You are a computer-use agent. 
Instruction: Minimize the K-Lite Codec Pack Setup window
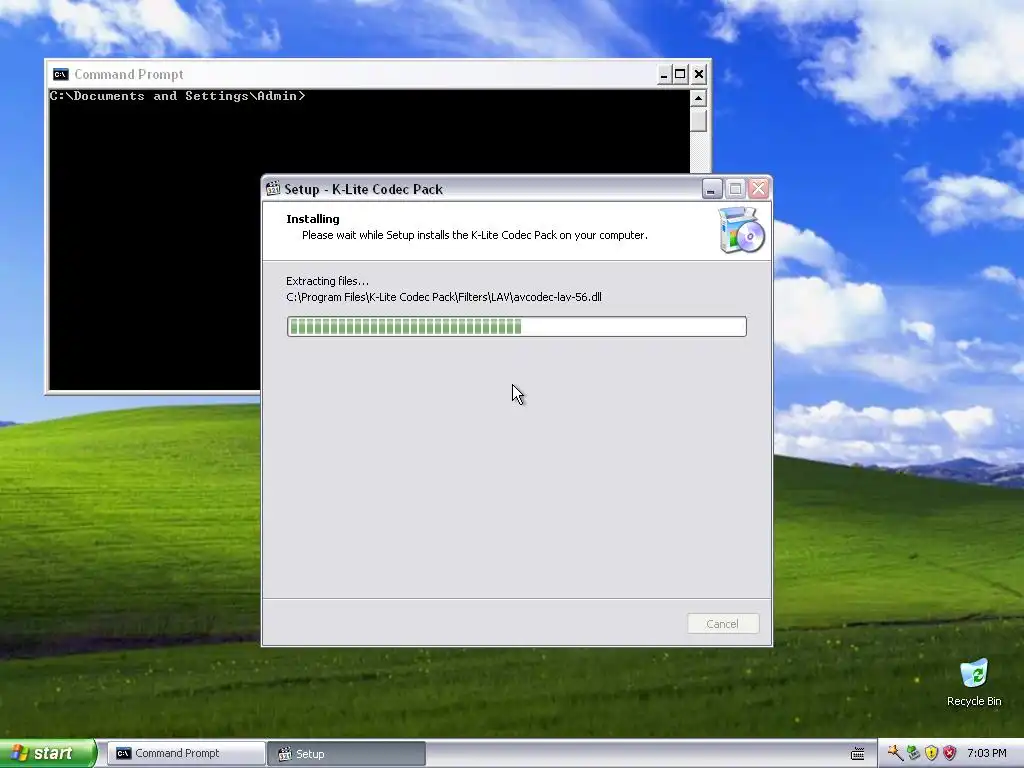pos(711,189)
